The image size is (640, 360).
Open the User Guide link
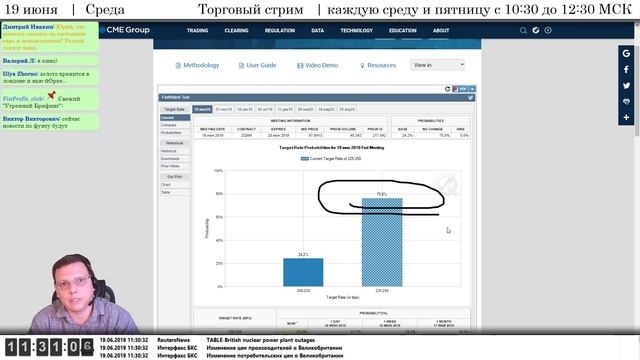click(x=258, y=65)
